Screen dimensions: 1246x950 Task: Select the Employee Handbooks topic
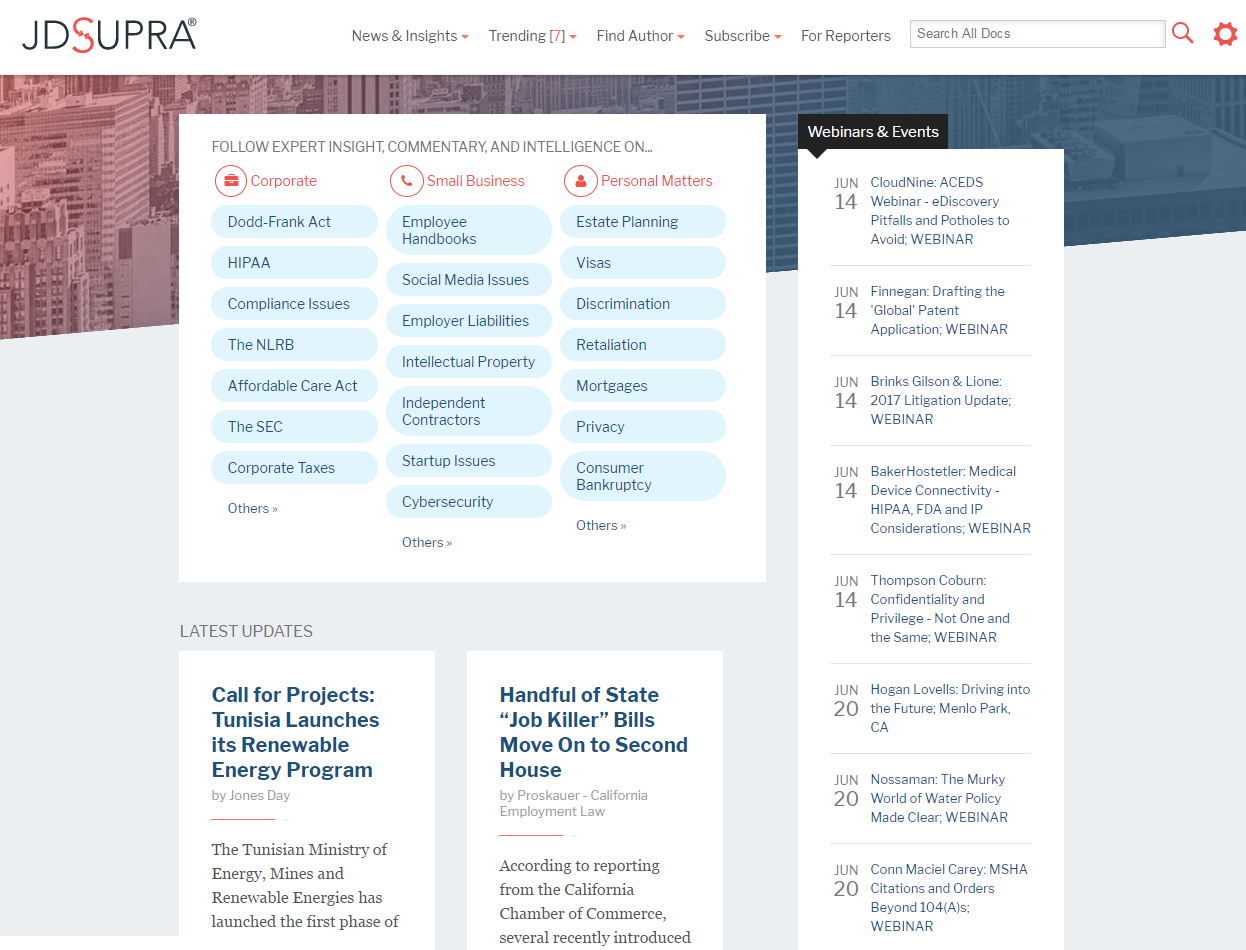click(469, 230)
